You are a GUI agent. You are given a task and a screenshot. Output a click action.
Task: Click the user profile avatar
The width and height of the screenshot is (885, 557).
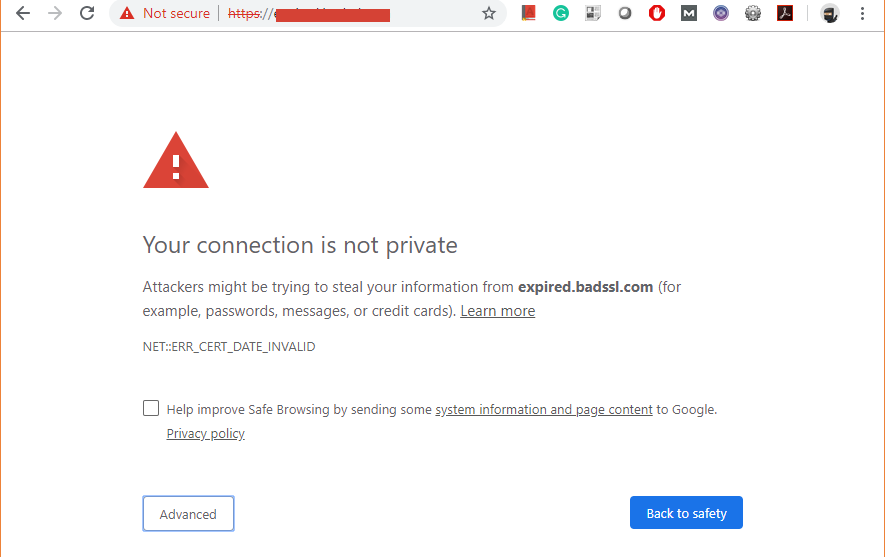(x=829, y=14)
